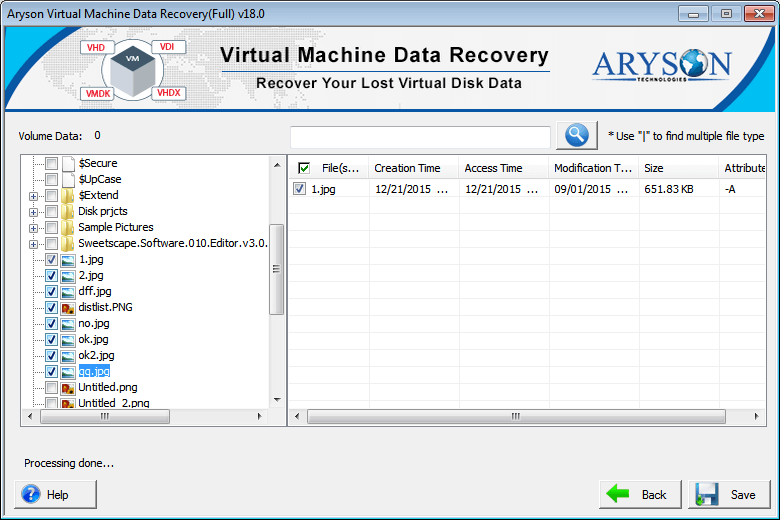Uncheck the qq.jpg checkbox
Viewport: 780px width, 520px height.
click(51, 371)
